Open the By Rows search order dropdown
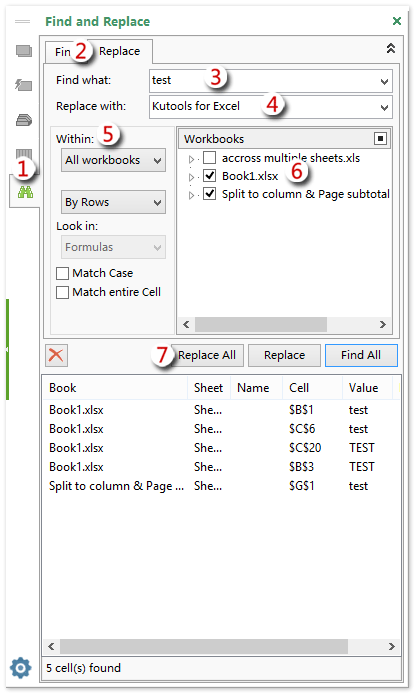The height and width of the screenshot is (695, 415). [113, 202]
